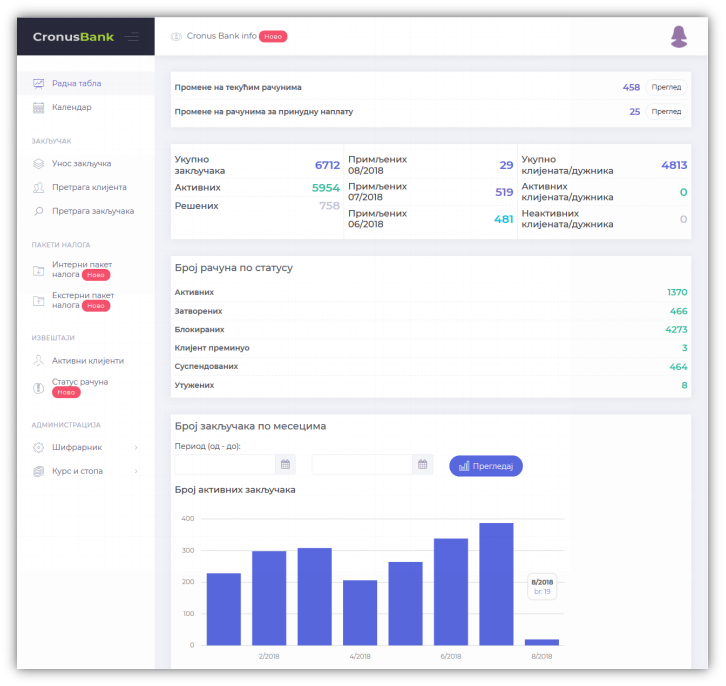Expand the Шифрарник submenu
The width and height of the screenshot is (726, 686).
tap(136, 447)
